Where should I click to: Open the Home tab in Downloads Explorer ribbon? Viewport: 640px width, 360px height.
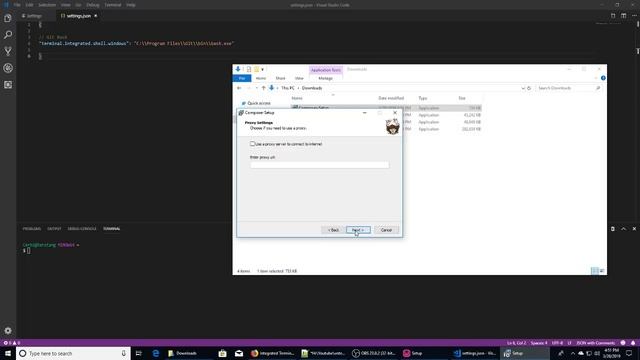pos(261,78)
